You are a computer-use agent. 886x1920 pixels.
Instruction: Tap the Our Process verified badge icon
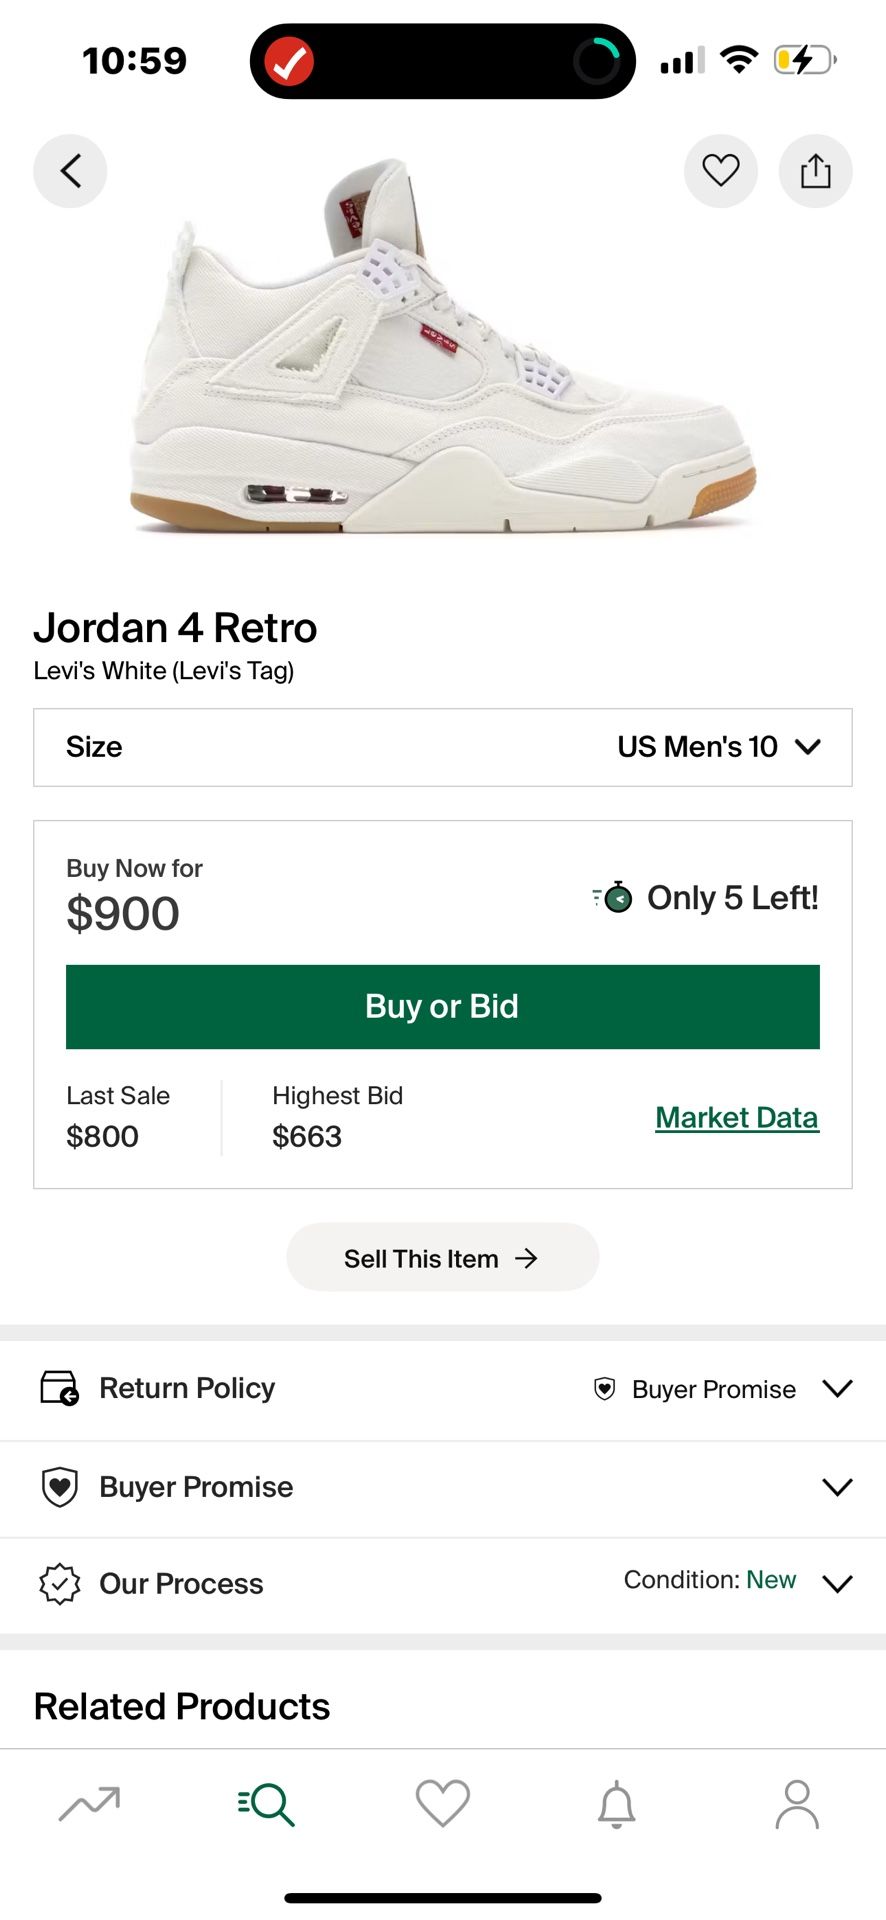[x=59, y=1584]
